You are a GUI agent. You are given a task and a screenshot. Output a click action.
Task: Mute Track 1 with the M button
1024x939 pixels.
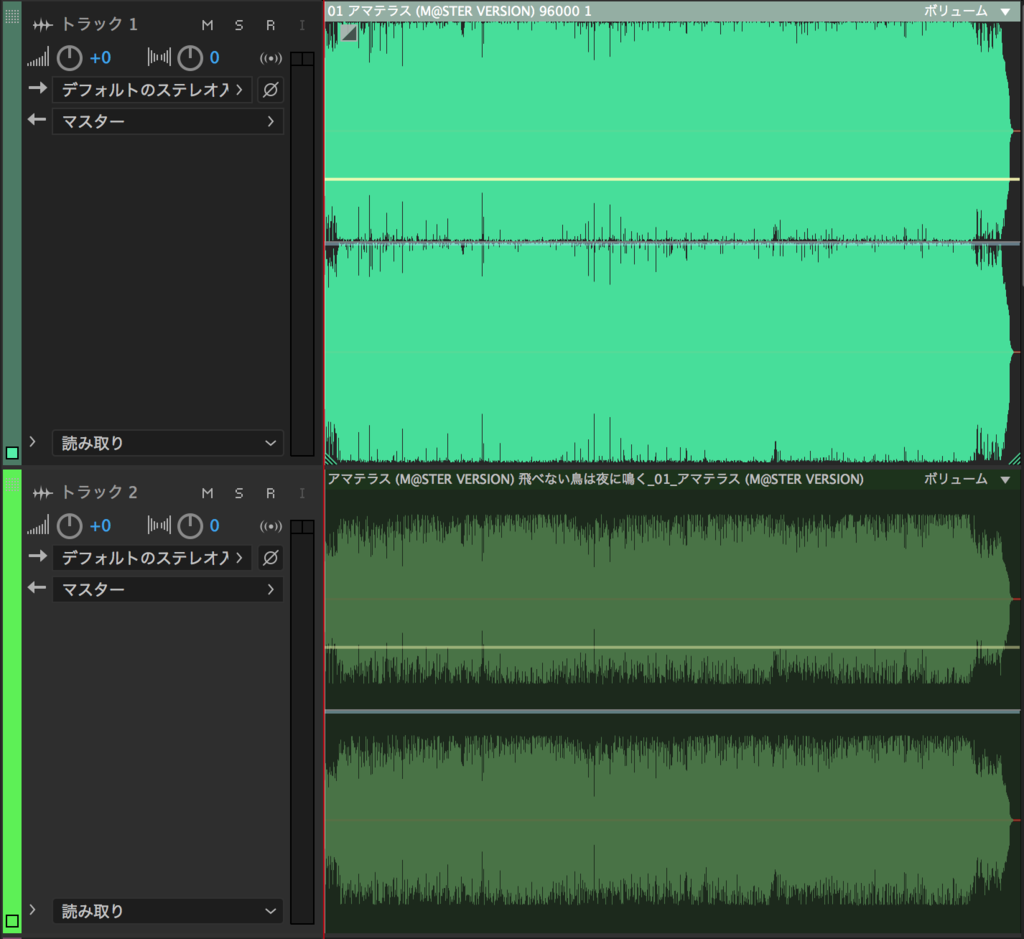click(x=207, y=25)
